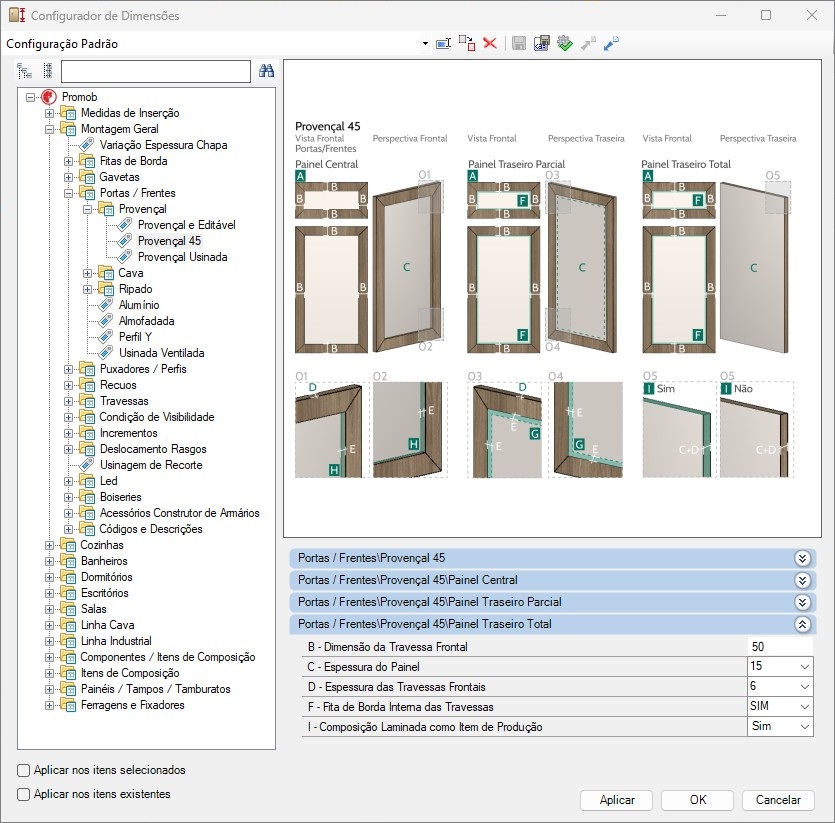Viewport: 835px width, 823px height.
Task: Enable 'Aplicar nos itens selecionados' checkbox
Action: [x=24, y=771]
